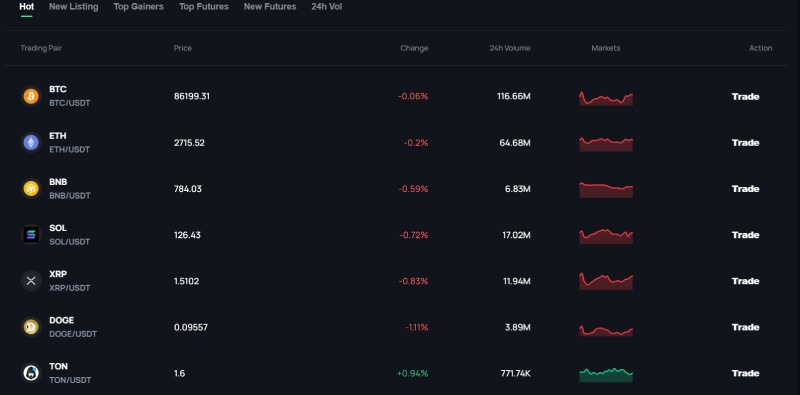Click the Markets column header
This screenshot has height=395, width=800.
[606, 48]
